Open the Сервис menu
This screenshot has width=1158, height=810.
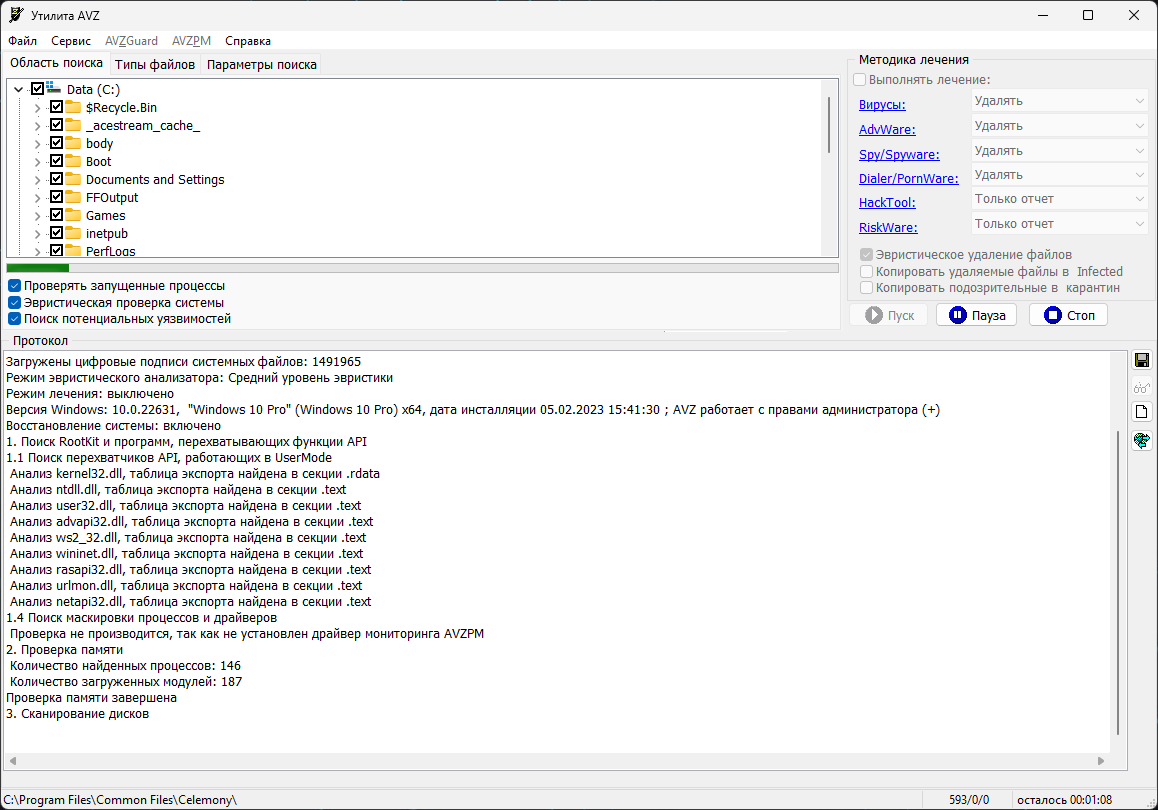(71, 41)
